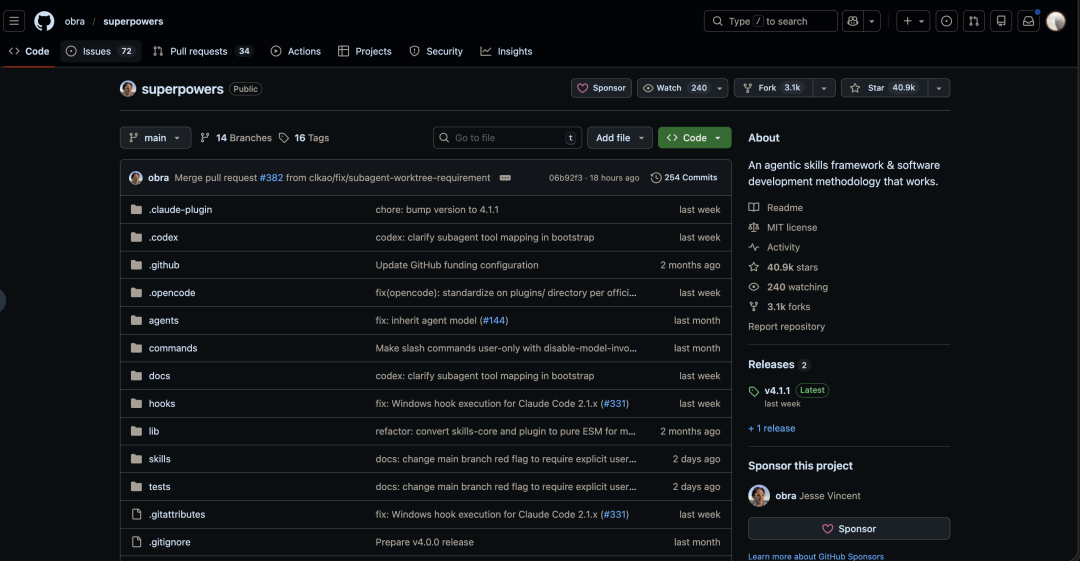The height and width of the screenshot is (561, 1080).
Task: Fork the superpowers repository
Action: (x=773, y=88)
